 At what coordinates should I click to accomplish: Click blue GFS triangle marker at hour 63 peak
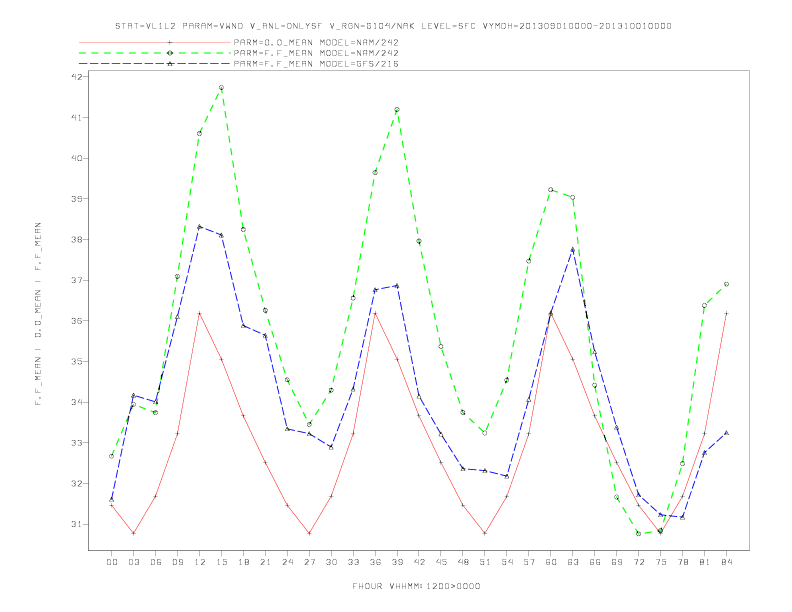(x=573, y=249)
